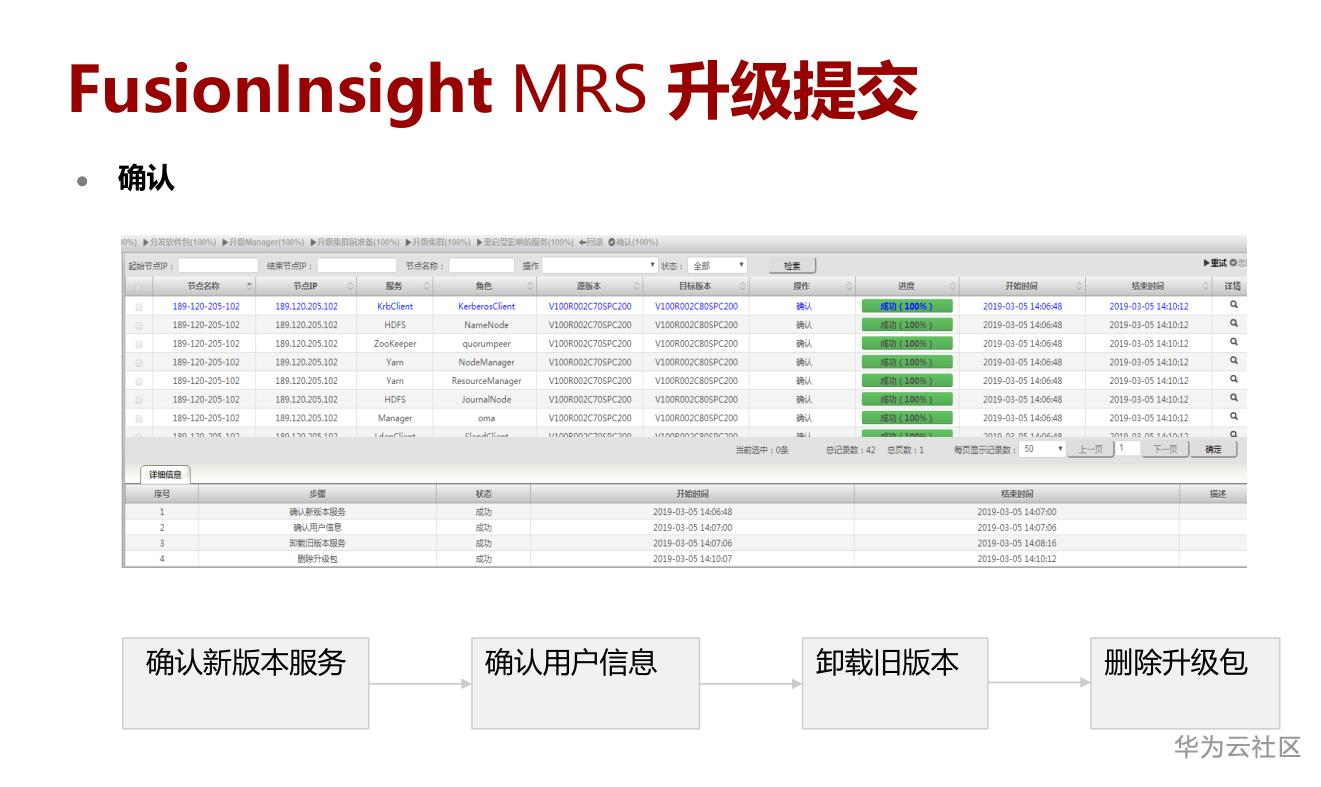Click the ZooKeeper service cell

395,343
